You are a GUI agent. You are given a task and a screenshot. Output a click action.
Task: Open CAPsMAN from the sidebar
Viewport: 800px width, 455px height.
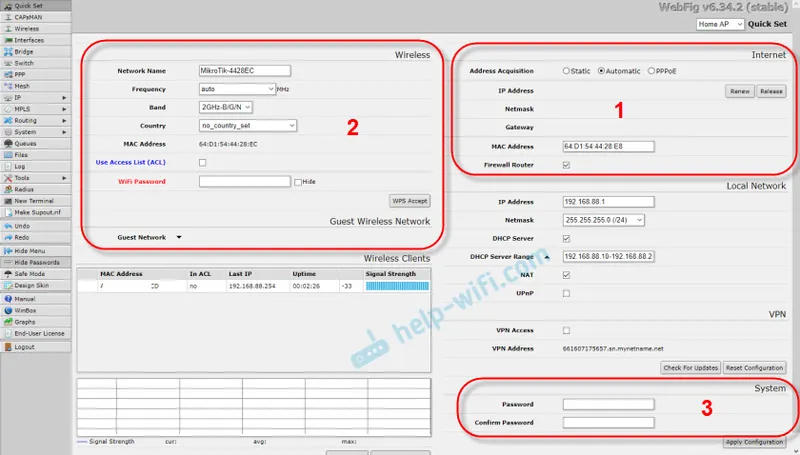[x=36, y=17]
